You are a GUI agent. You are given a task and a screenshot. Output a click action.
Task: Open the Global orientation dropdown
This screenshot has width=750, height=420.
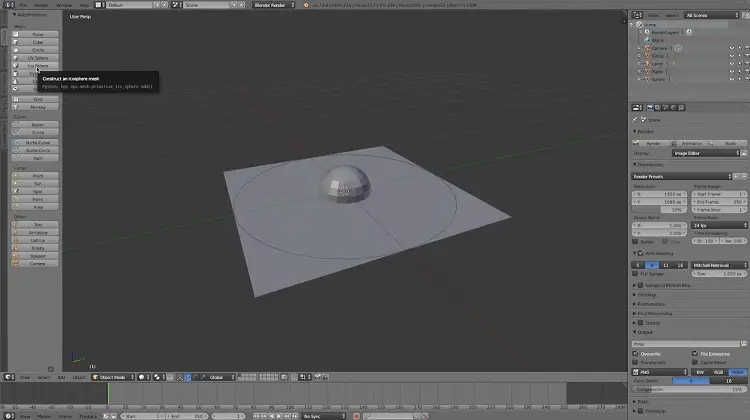point(221,377)
